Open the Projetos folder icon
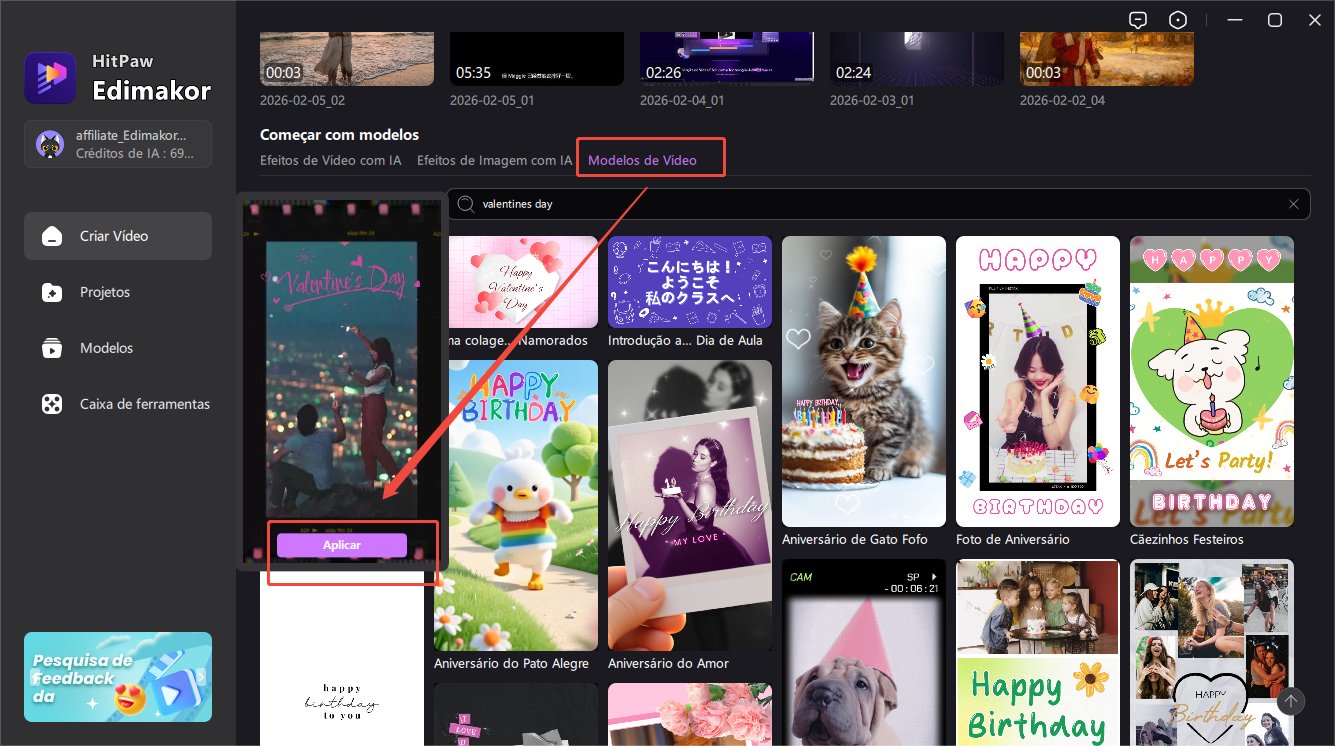Image resolution: width=1335 pixels, height=746 pixels. (x=51, y=293)
